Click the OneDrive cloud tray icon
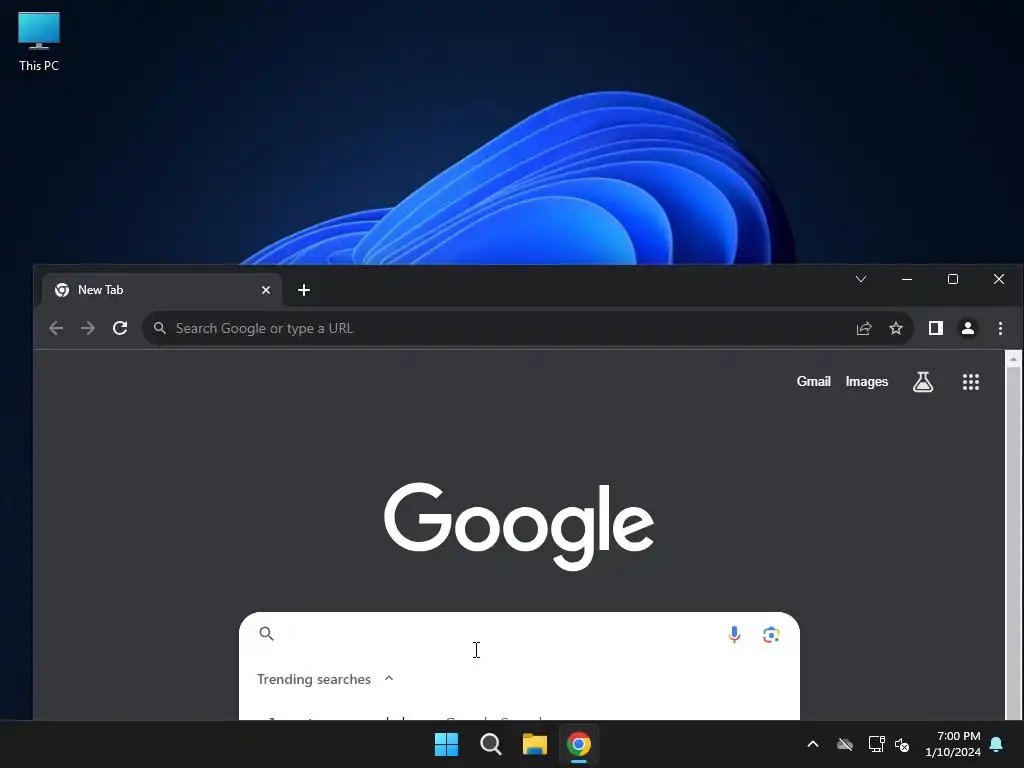 click(x=844, y=744)
